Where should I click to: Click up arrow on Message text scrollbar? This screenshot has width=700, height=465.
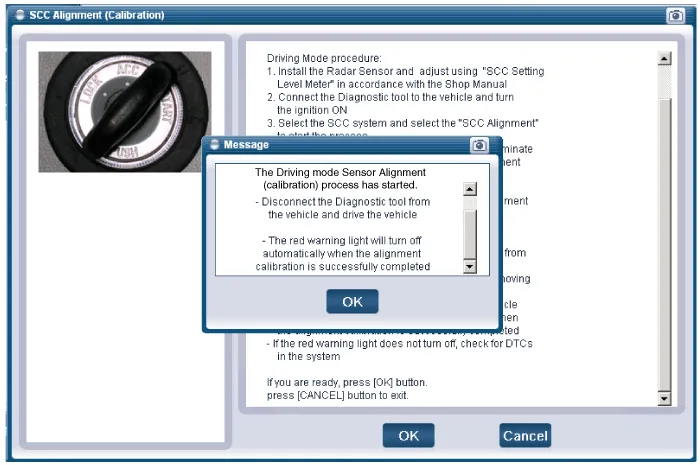click(470, 189)
